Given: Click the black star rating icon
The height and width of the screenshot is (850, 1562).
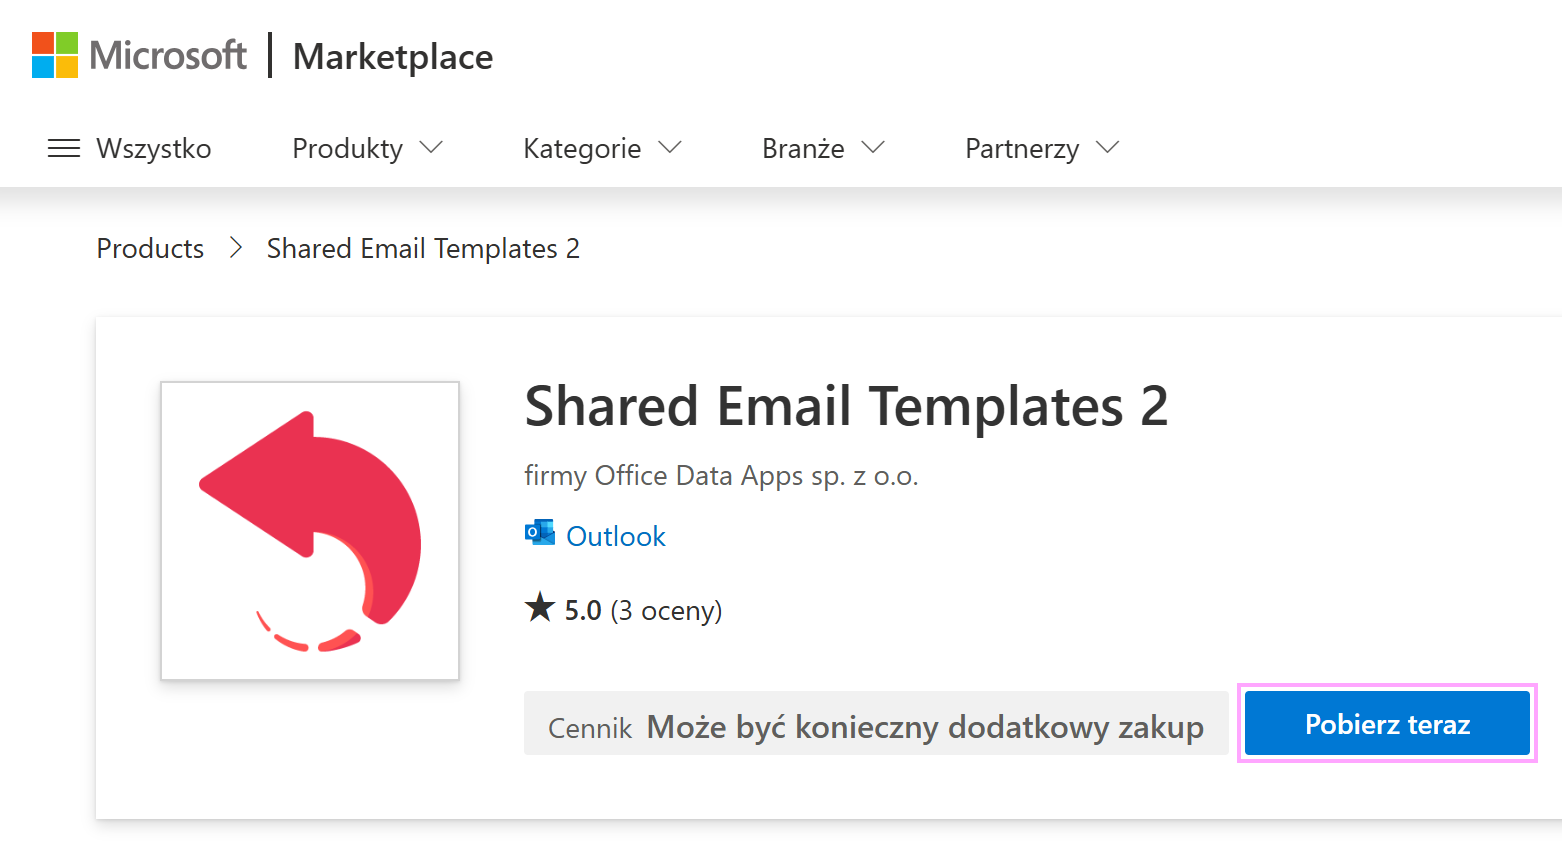Looking at the screenshot, I should [540, 607].
